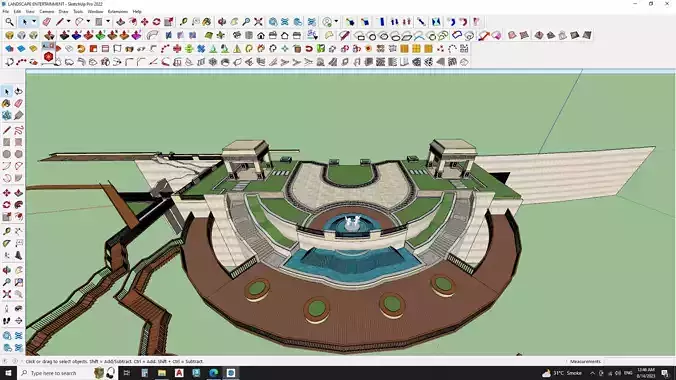Screen dimensions: 676x380
Task: Open File Explorer from the taskbar
Action: [x=162, y=373]
